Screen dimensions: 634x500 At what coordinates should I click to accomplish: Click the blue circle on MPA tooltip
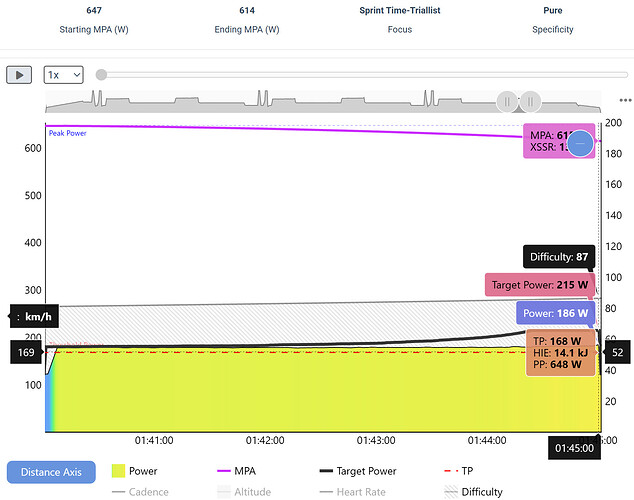click(580, 144)
